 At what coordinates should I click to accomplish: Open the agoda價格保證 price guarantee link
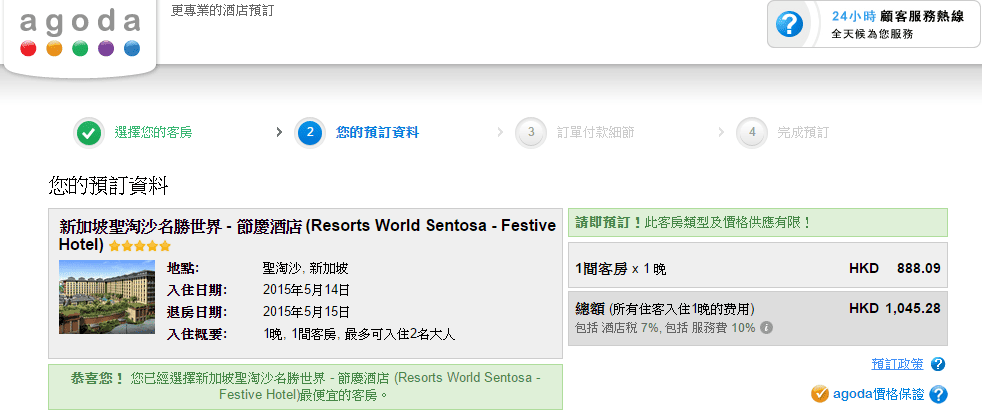(x=879, y=395)
